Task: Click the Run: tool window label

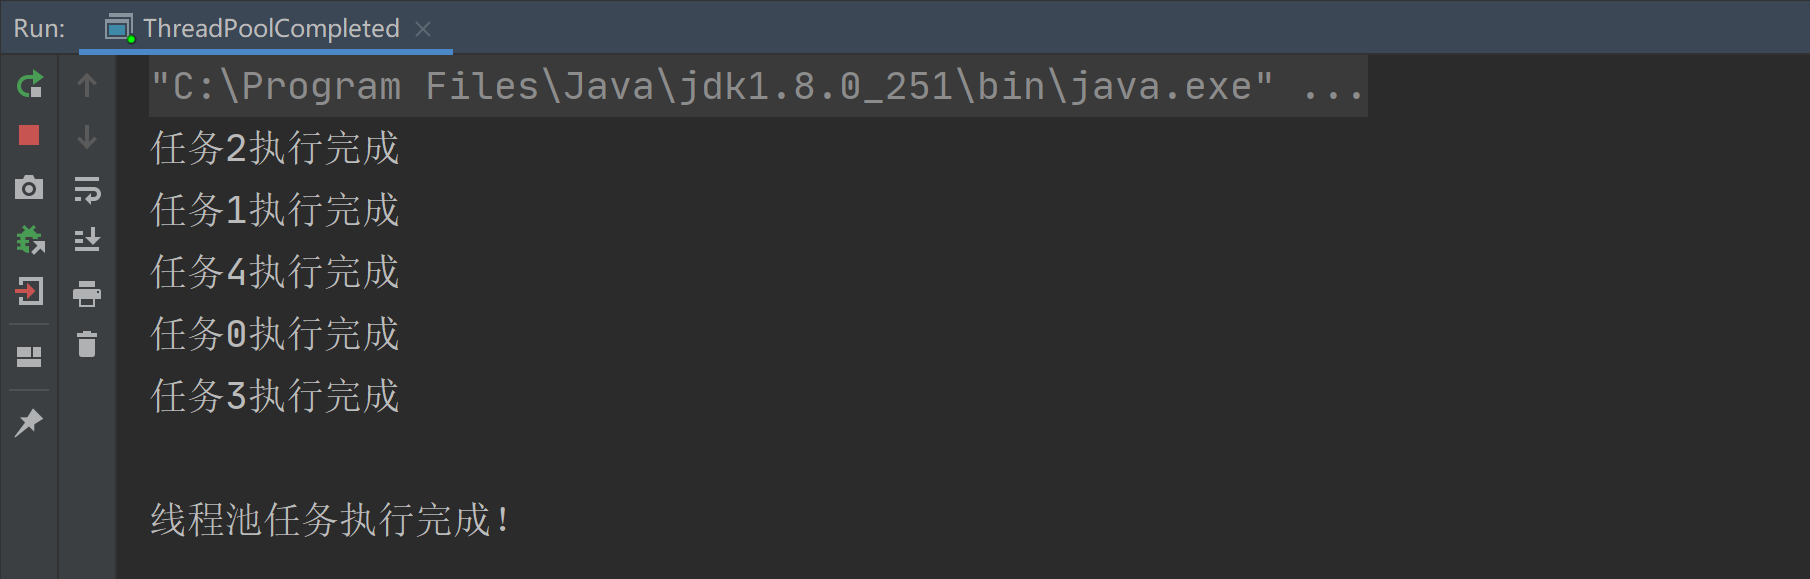Action: 39,28
